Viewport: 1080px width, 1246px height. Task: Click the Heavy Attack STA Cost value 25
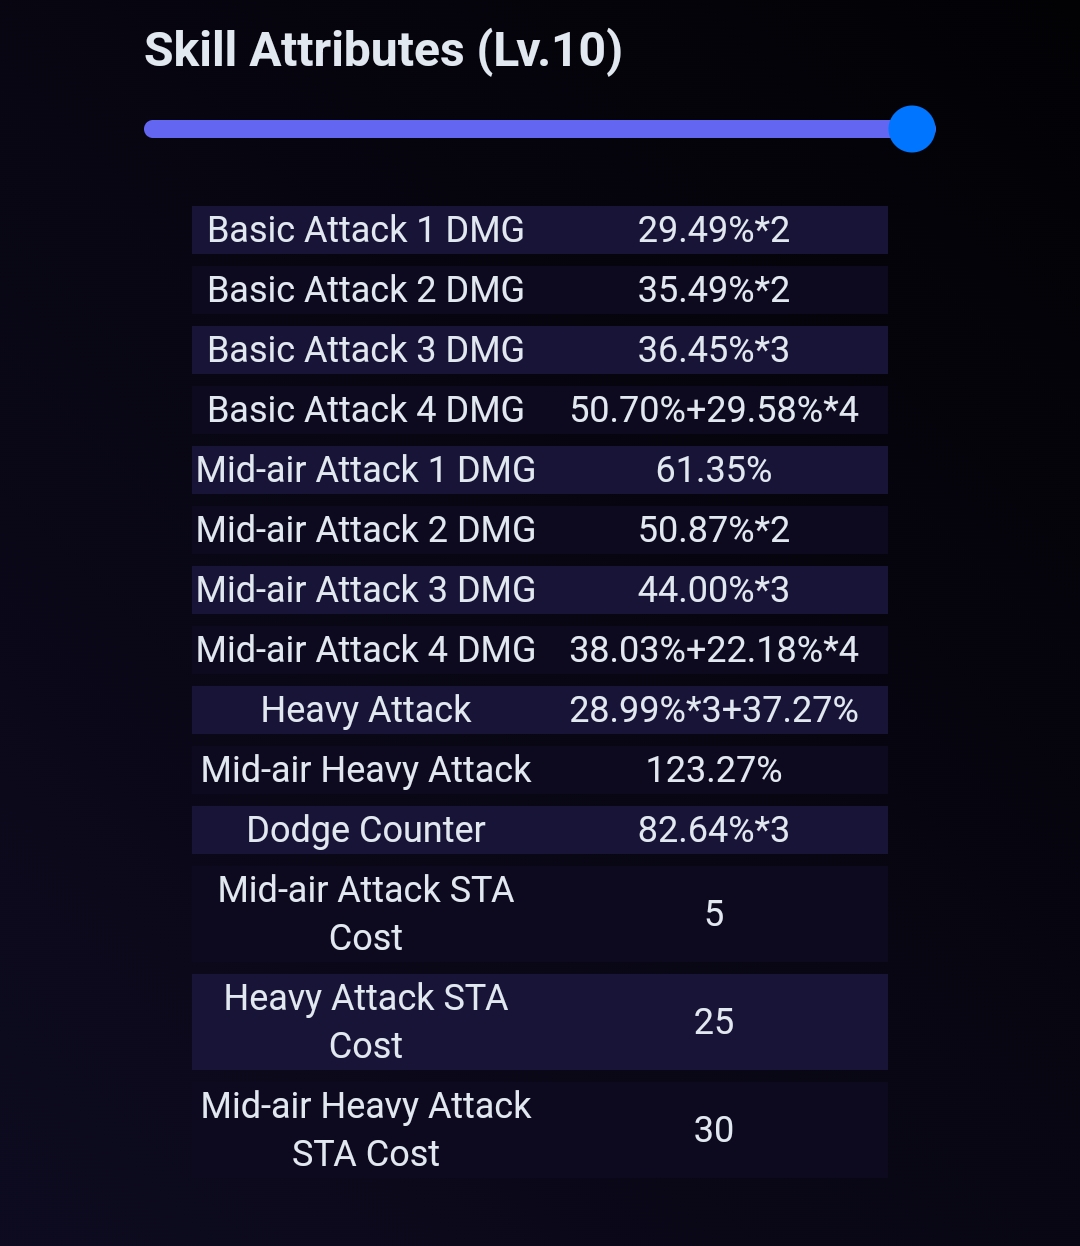coord(714,1022)
